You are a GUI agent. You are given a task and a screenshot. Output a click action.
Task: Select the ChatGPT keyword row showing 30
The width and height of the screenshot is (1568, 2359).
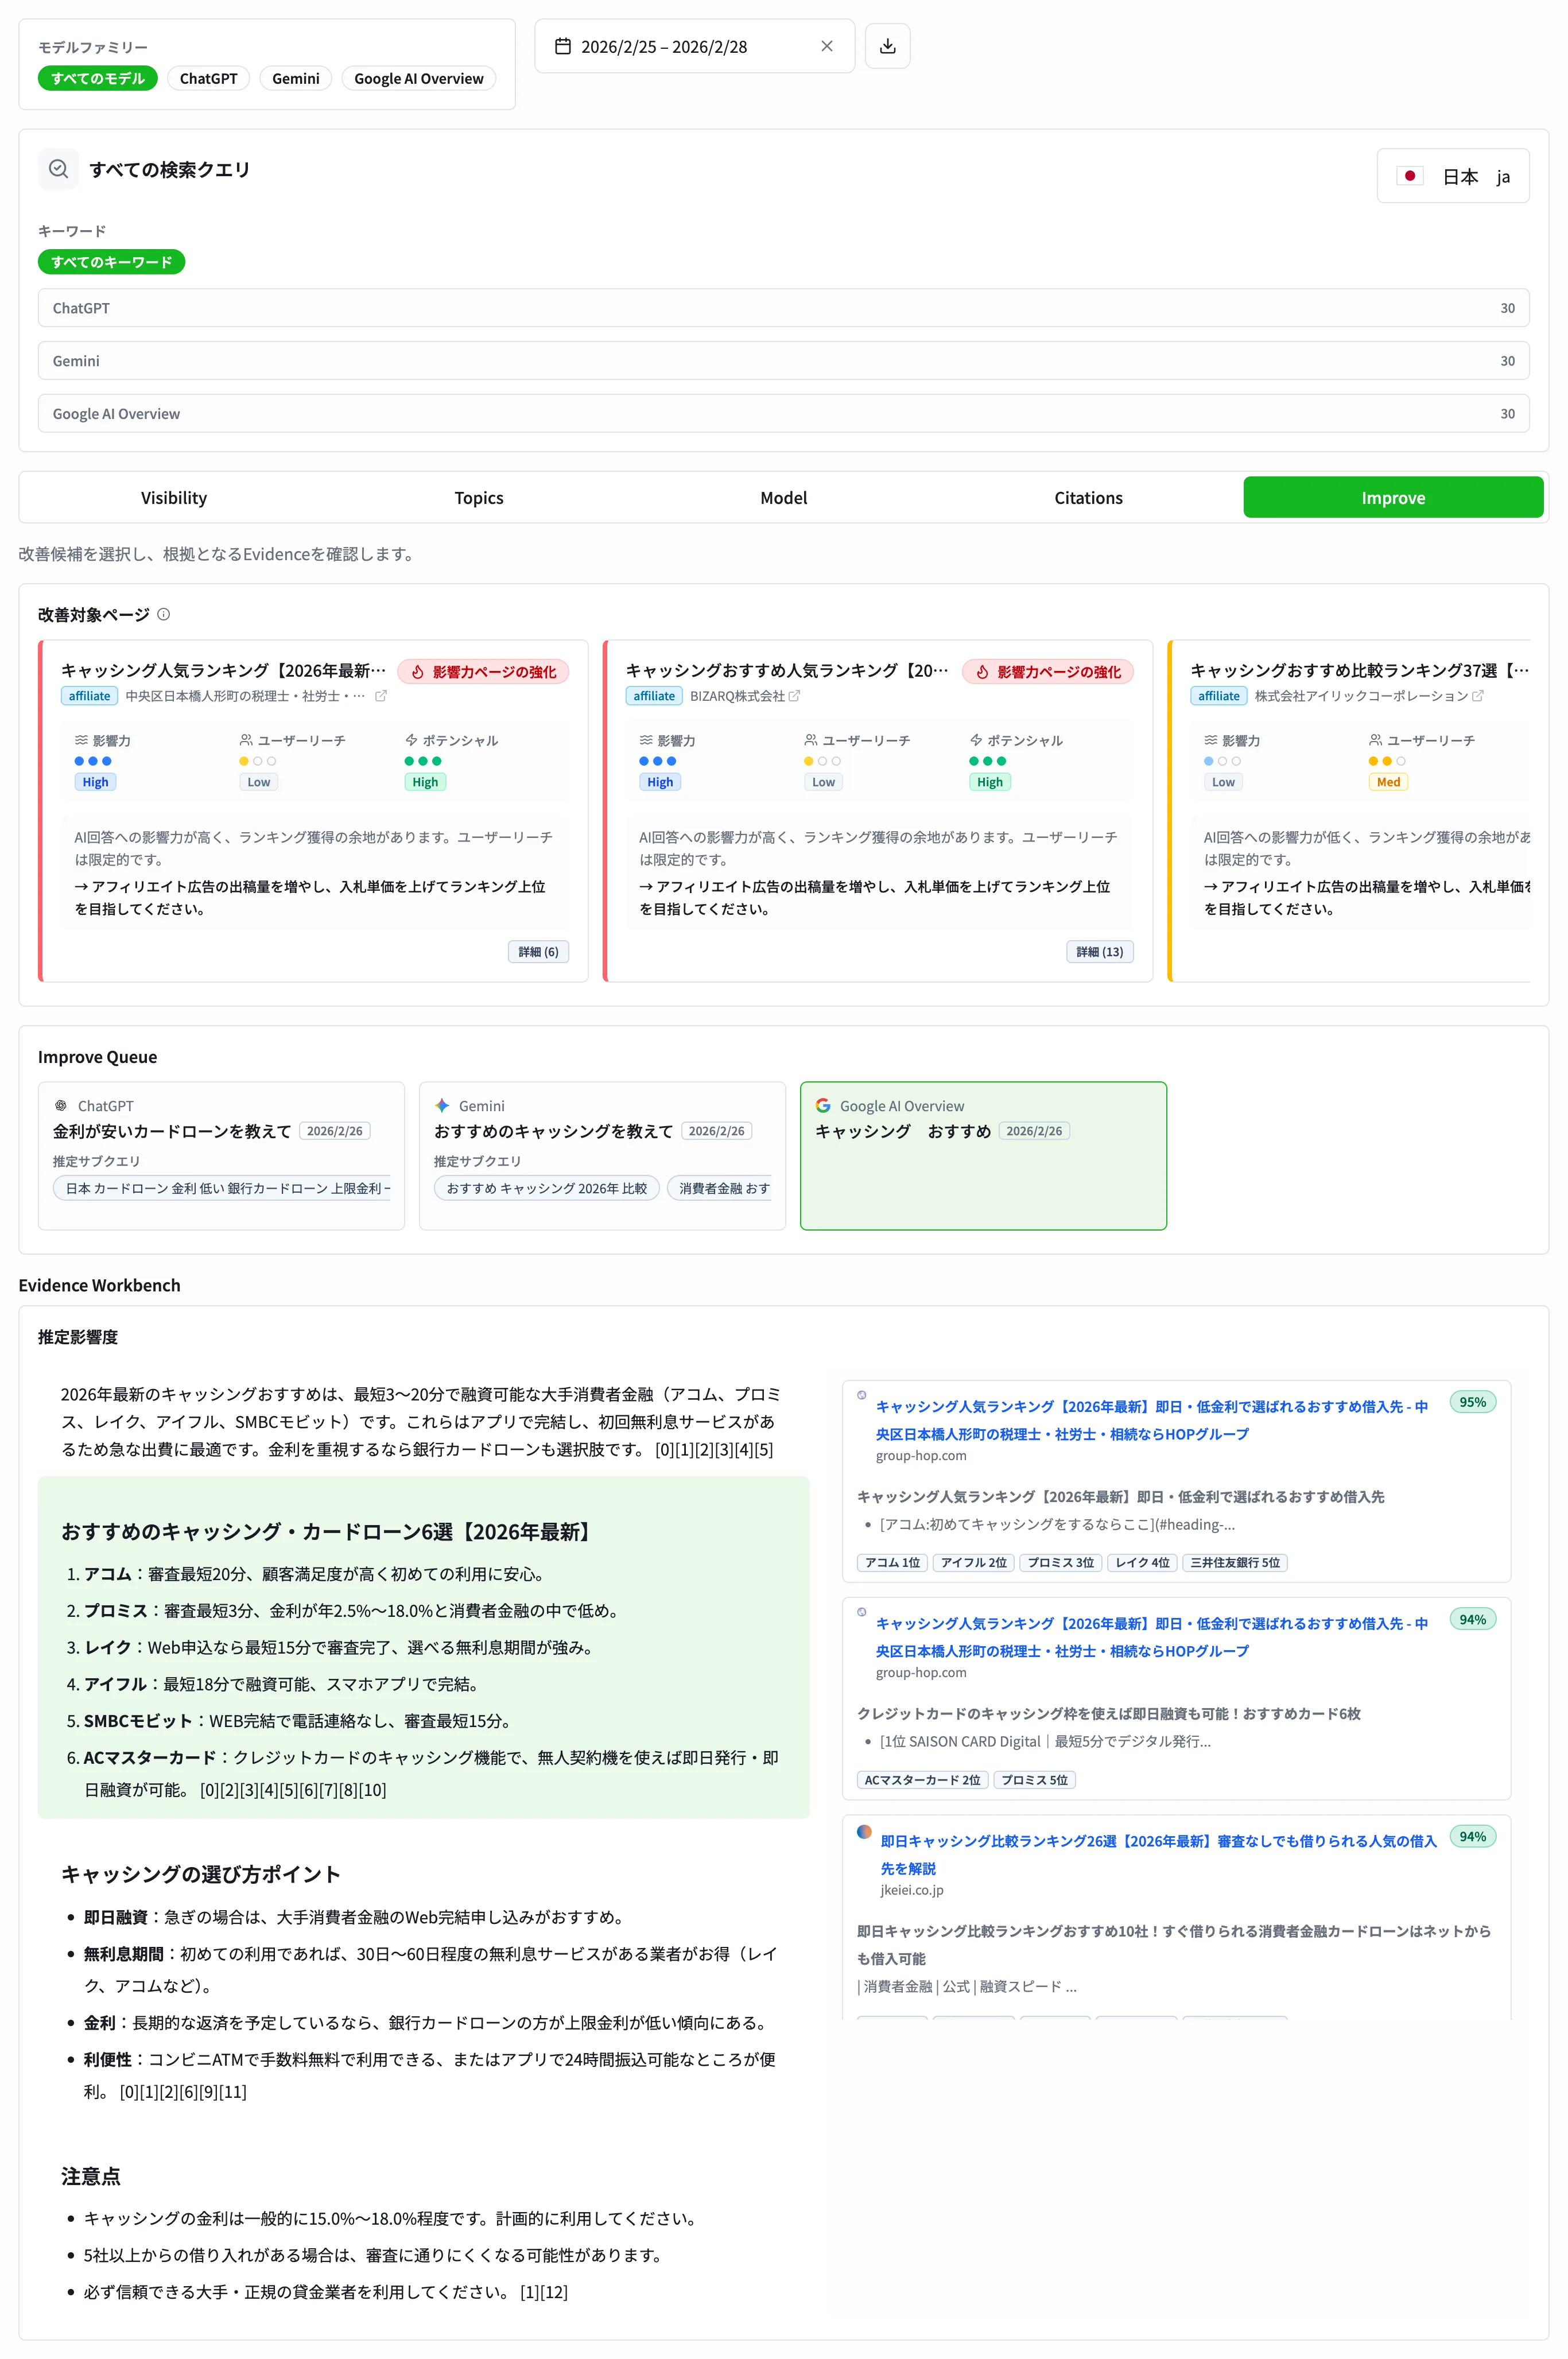[x=783, y=307]
